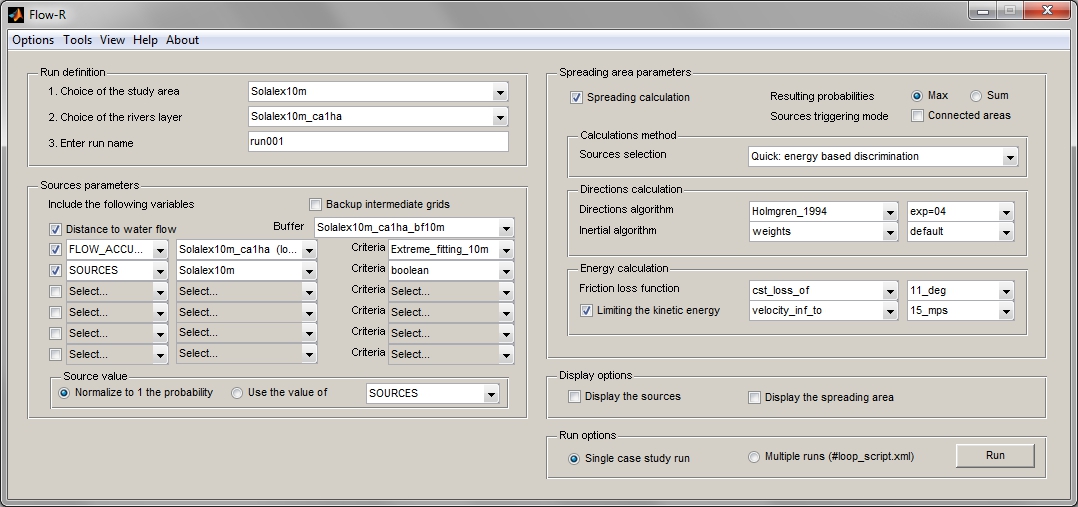Open the Tools menu
1078x507 pixels.
point(77,40)
